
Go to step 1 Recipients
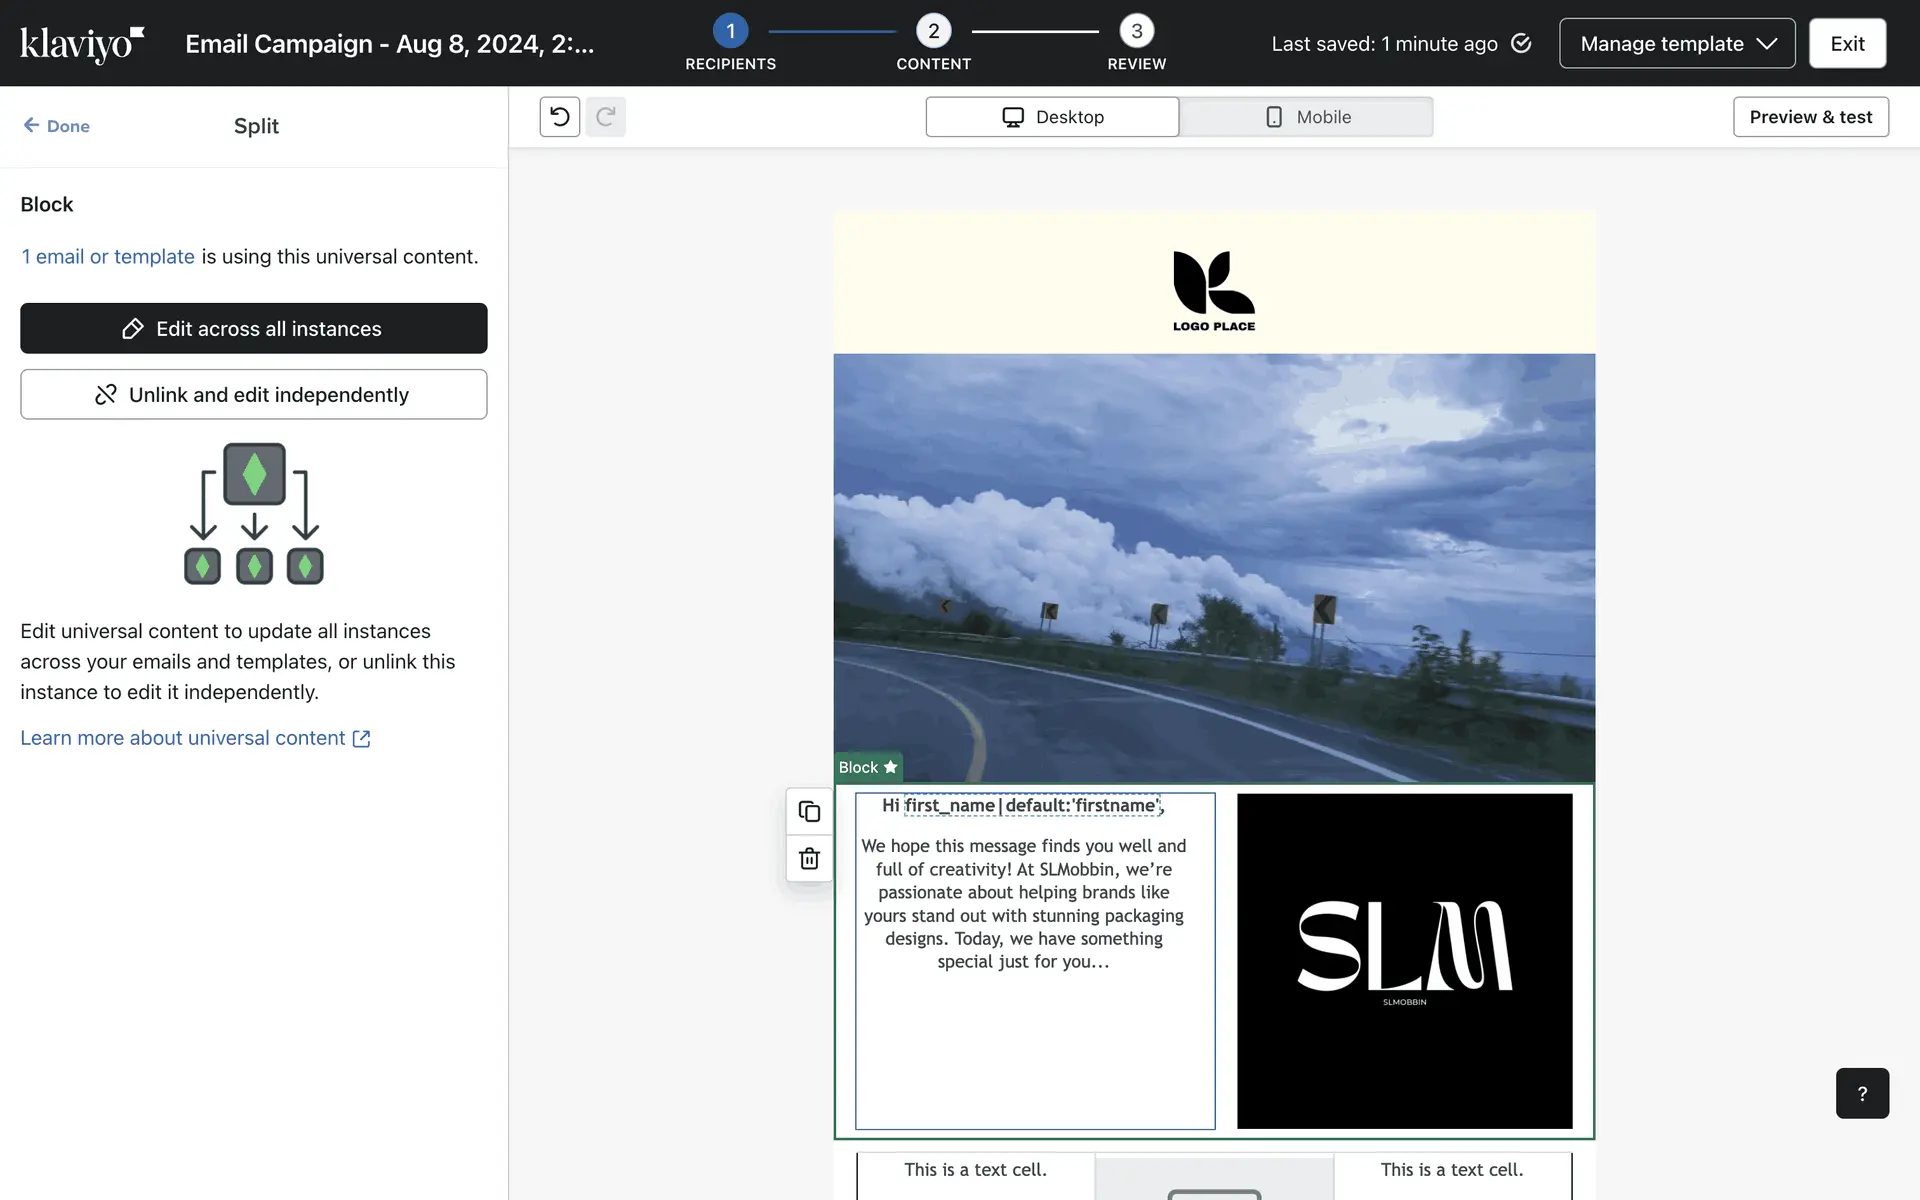pyautogui.click(x=730, y=32)
